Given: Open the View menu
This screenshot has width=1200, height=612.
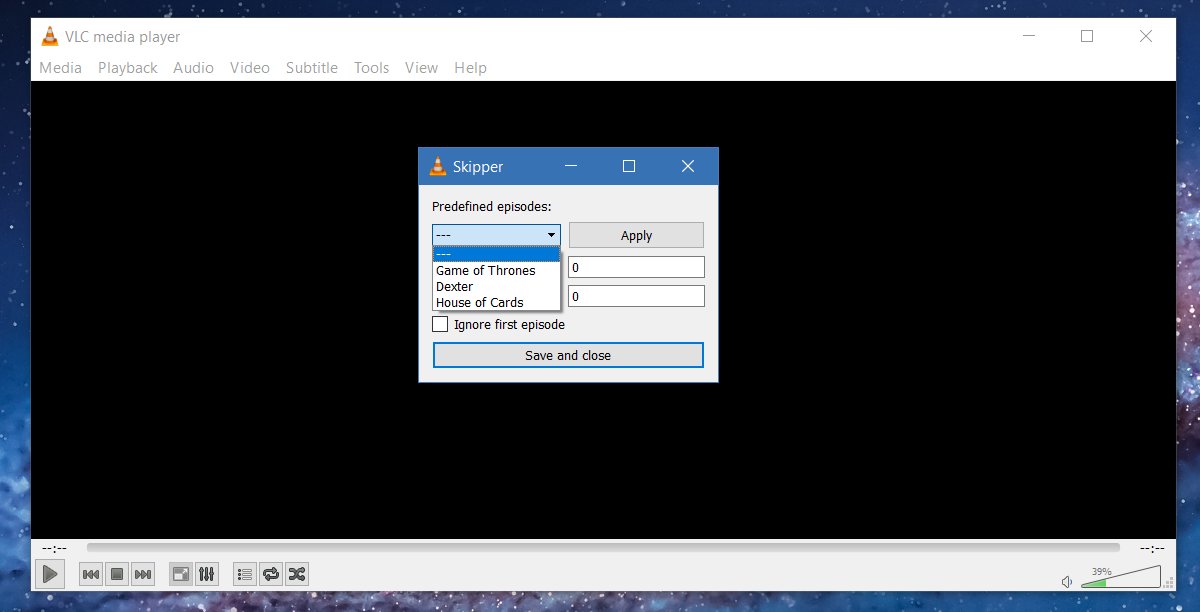Looking at the screenshot, I should pyautogui.click(x=421, y=68).
